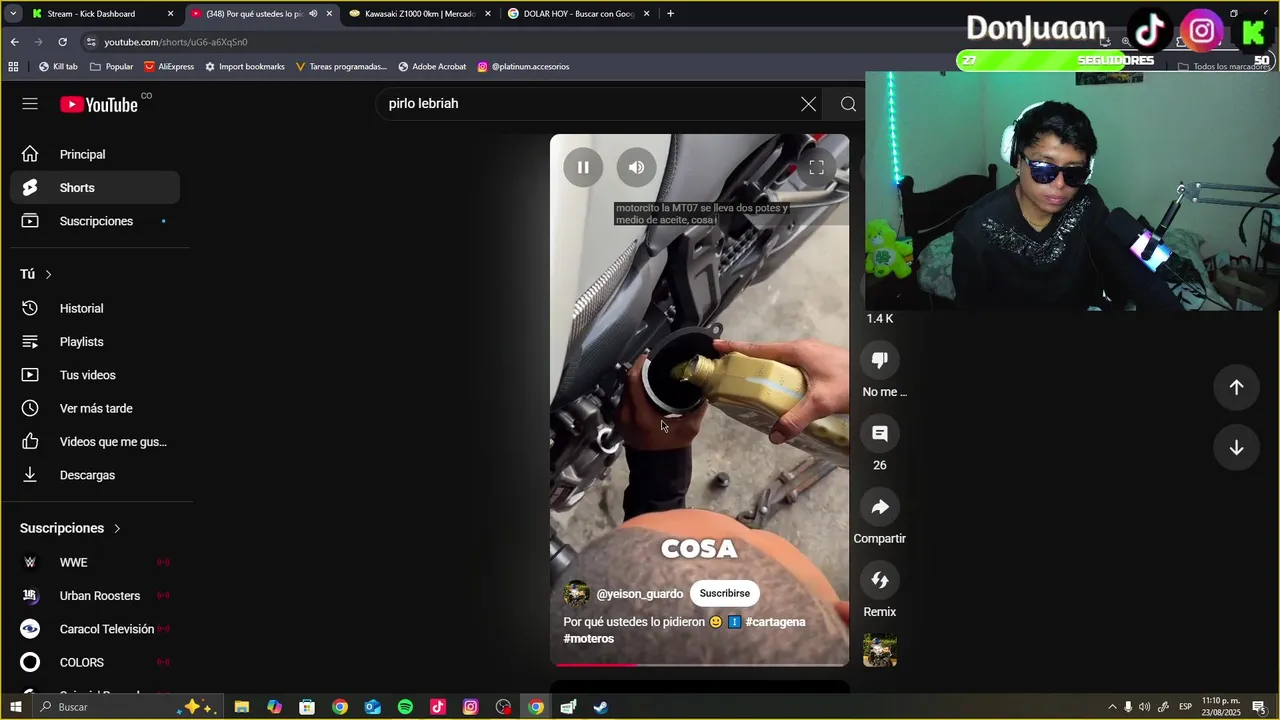Viewport: 1280px width, 720px height.
Task: Go to the YouTube logo home link
Action: pyautogui.click(x=98, y=104)
